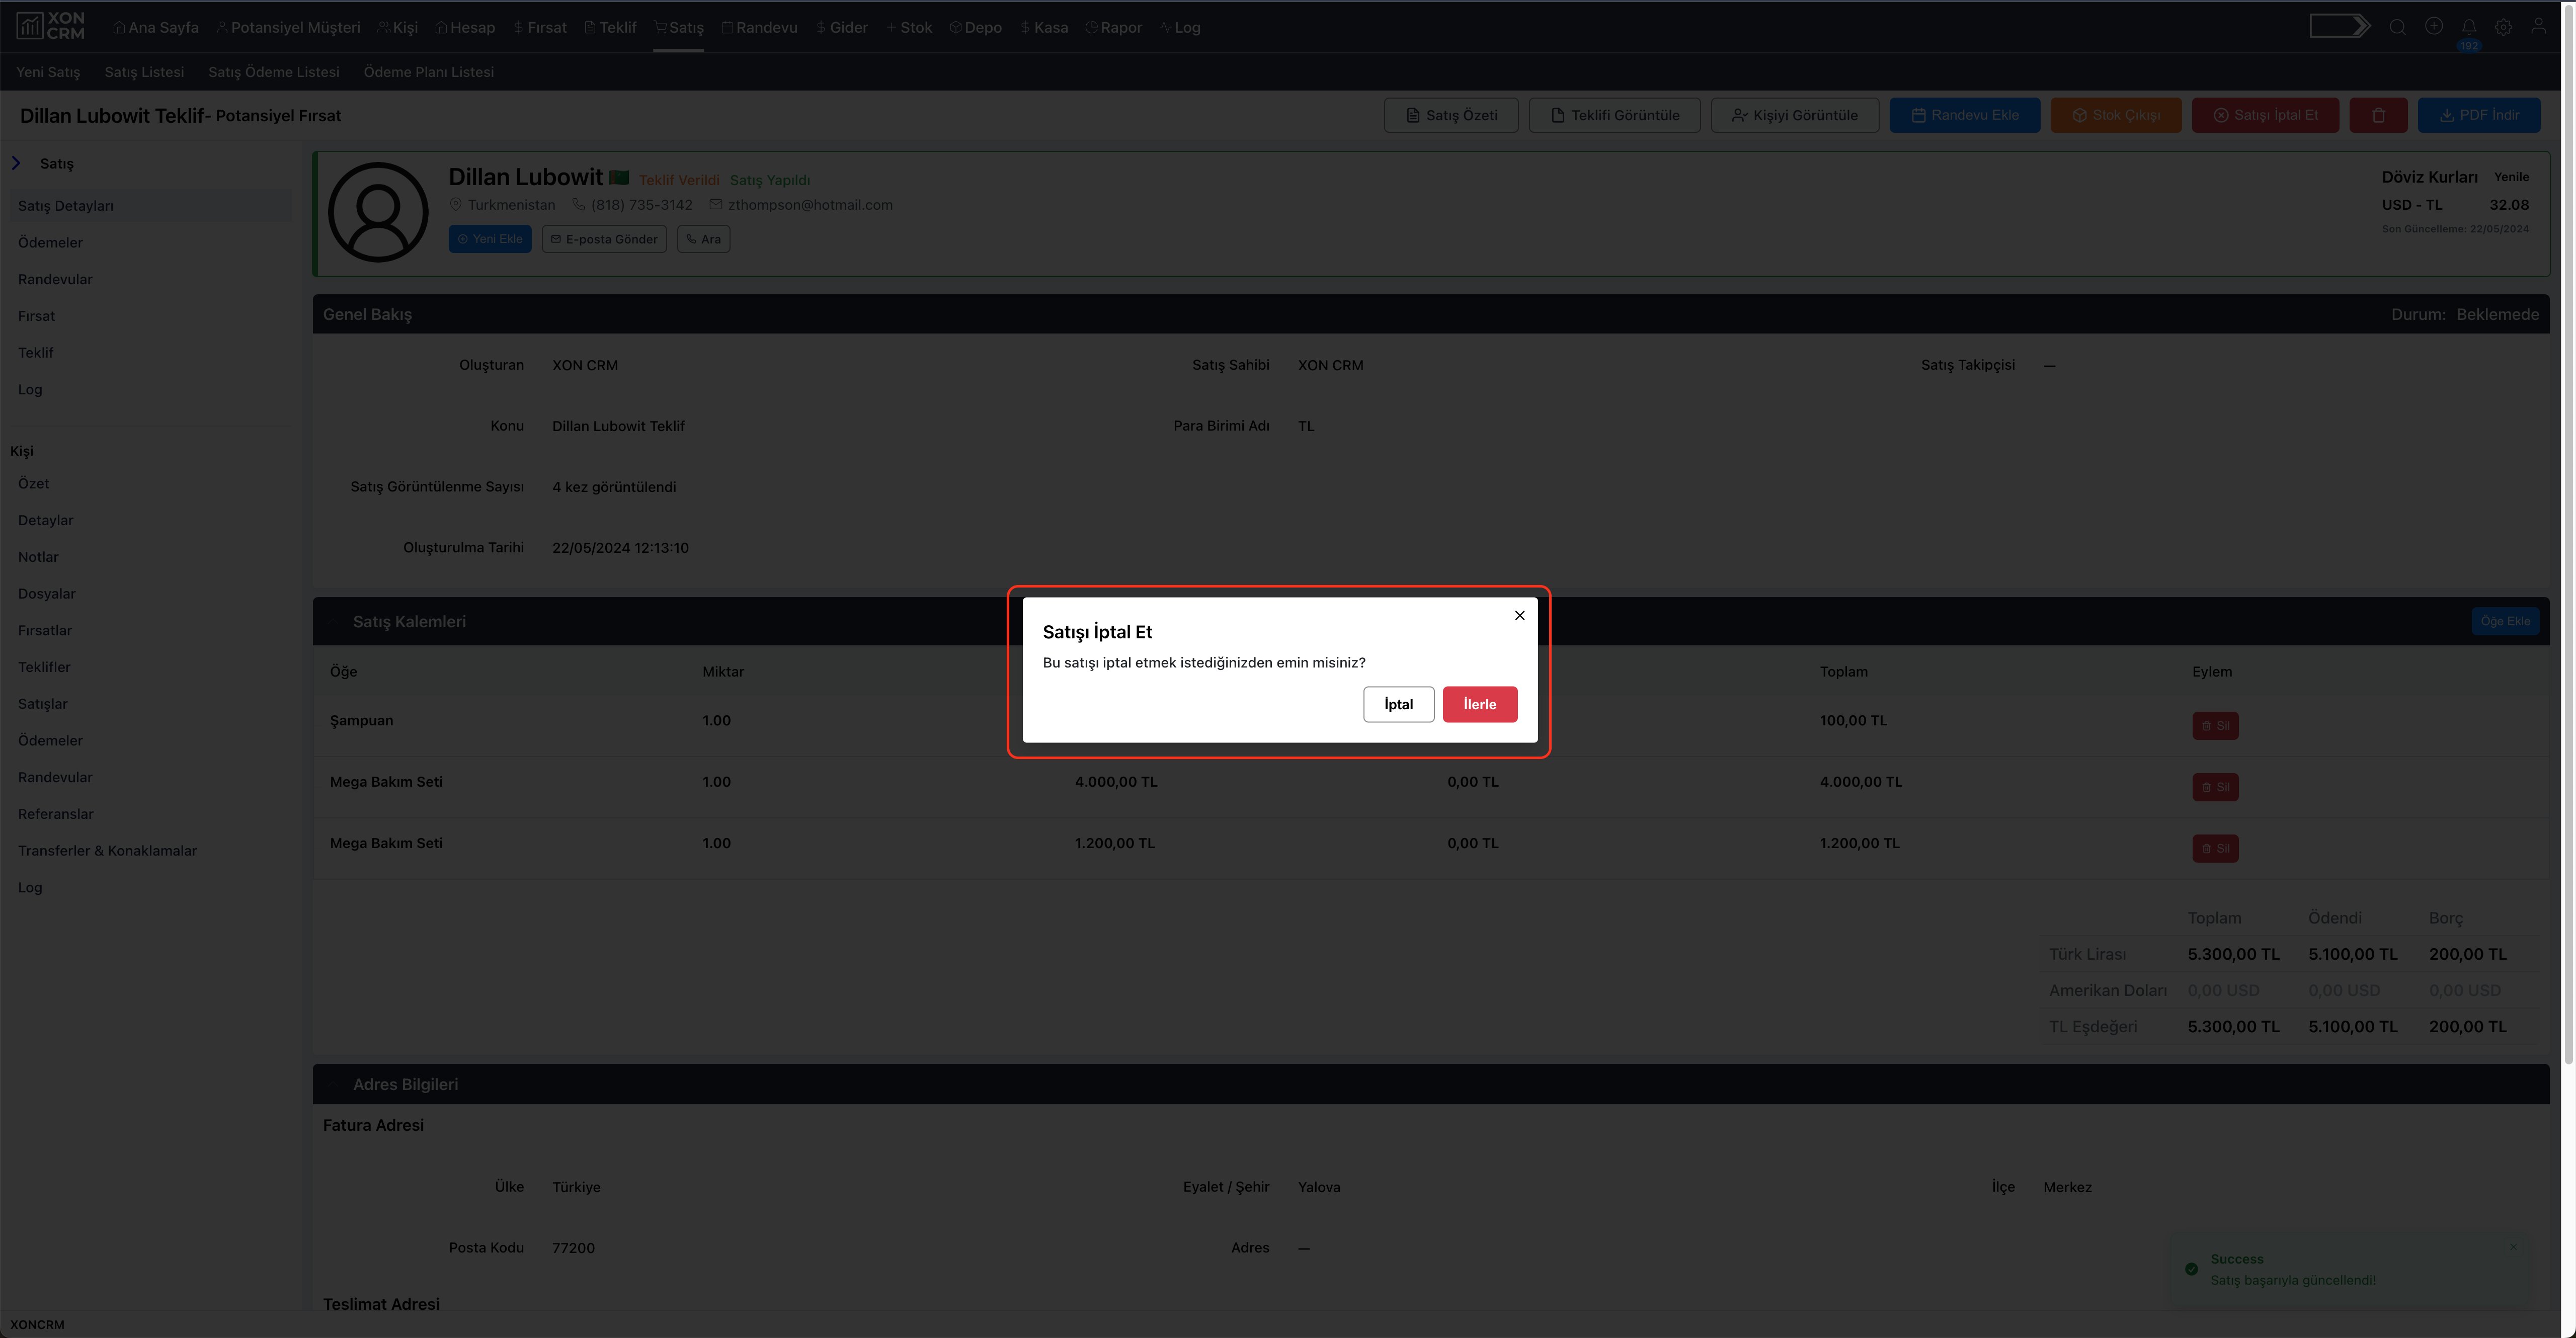The image size is (2576, 1338).
Task: Switch to Yeni Satış tab
Action: coord(48,72)
